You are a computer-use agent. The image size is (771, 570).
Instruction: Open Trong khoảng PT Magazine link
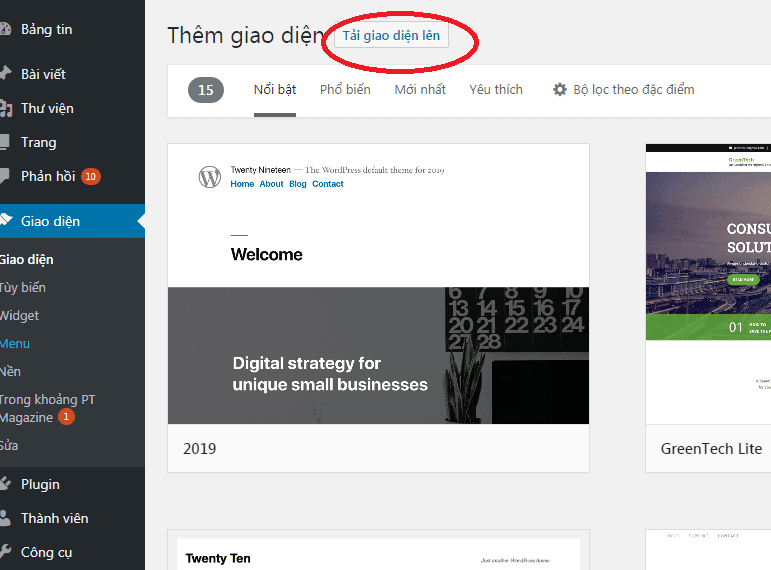[48, 409]
